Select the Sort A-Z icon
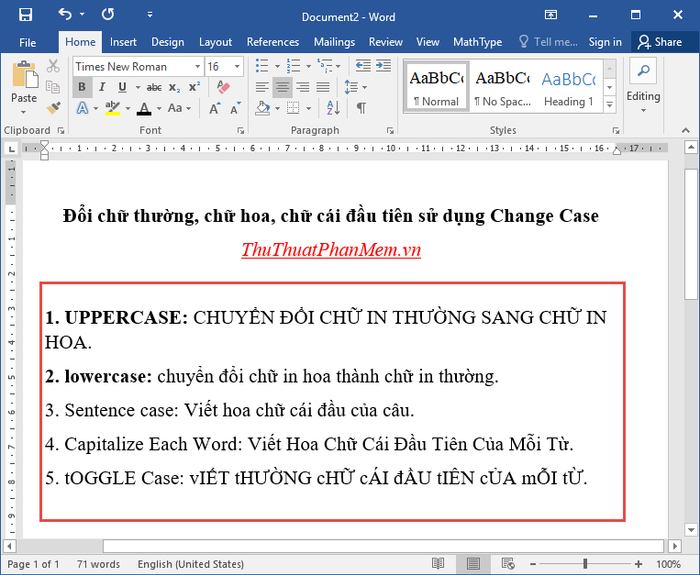Image resolution: width=700 pixels, height=575 pixels. click(333, 108)
